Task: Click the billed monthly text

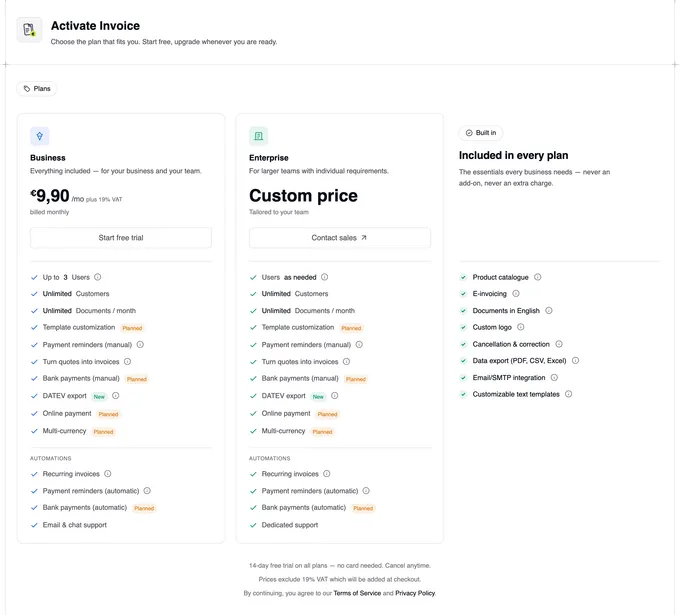Action: [49, 212]
